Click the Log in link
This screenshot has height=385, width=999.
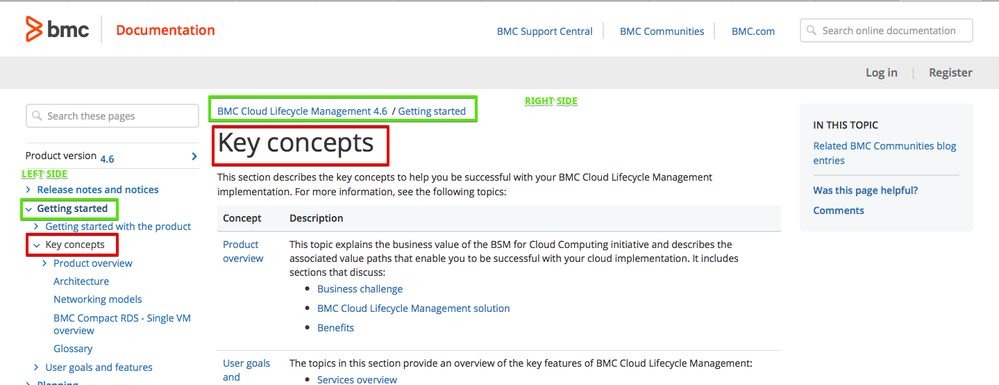881,73
